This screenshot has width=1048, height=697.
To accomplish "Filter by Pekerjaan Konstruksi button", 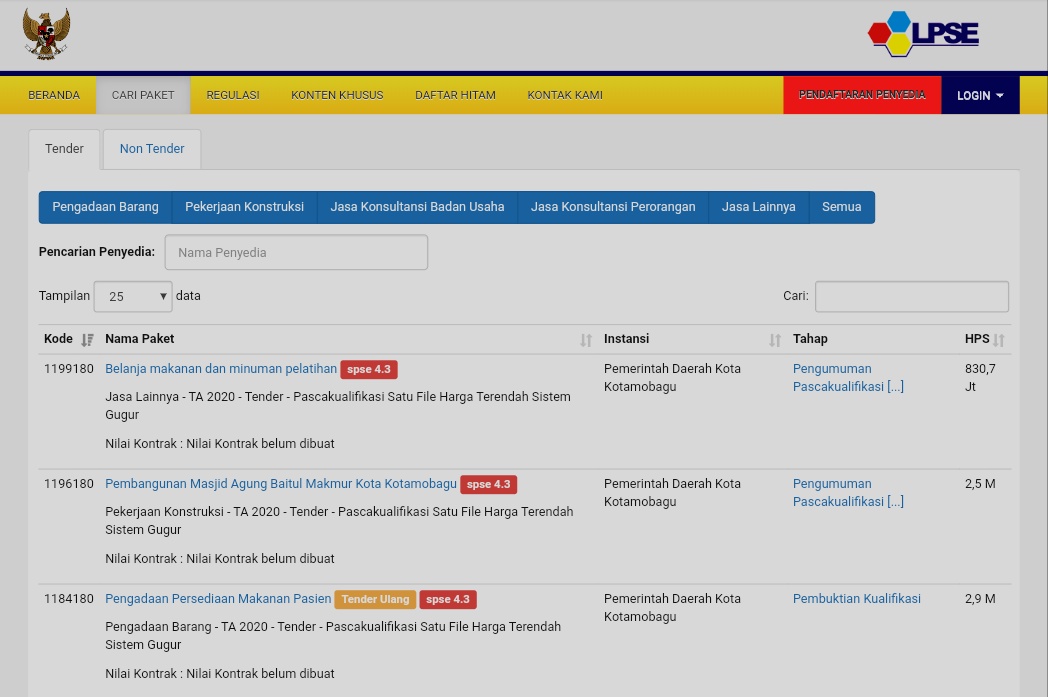I will point(244,207).
